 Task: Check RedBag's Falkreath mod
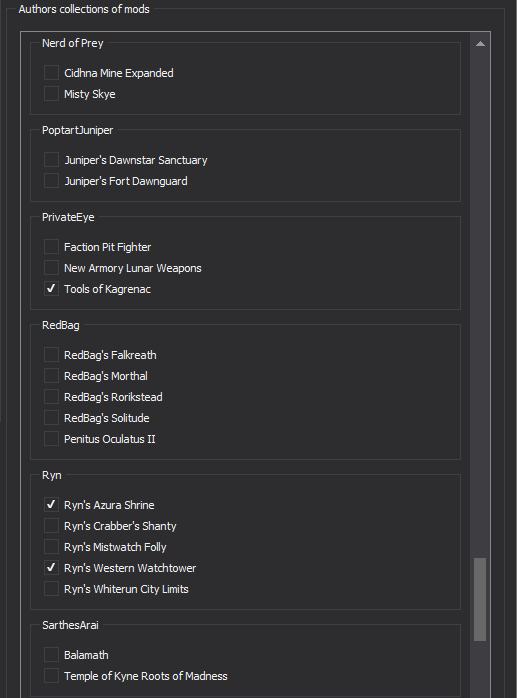(x=51, y=354)
